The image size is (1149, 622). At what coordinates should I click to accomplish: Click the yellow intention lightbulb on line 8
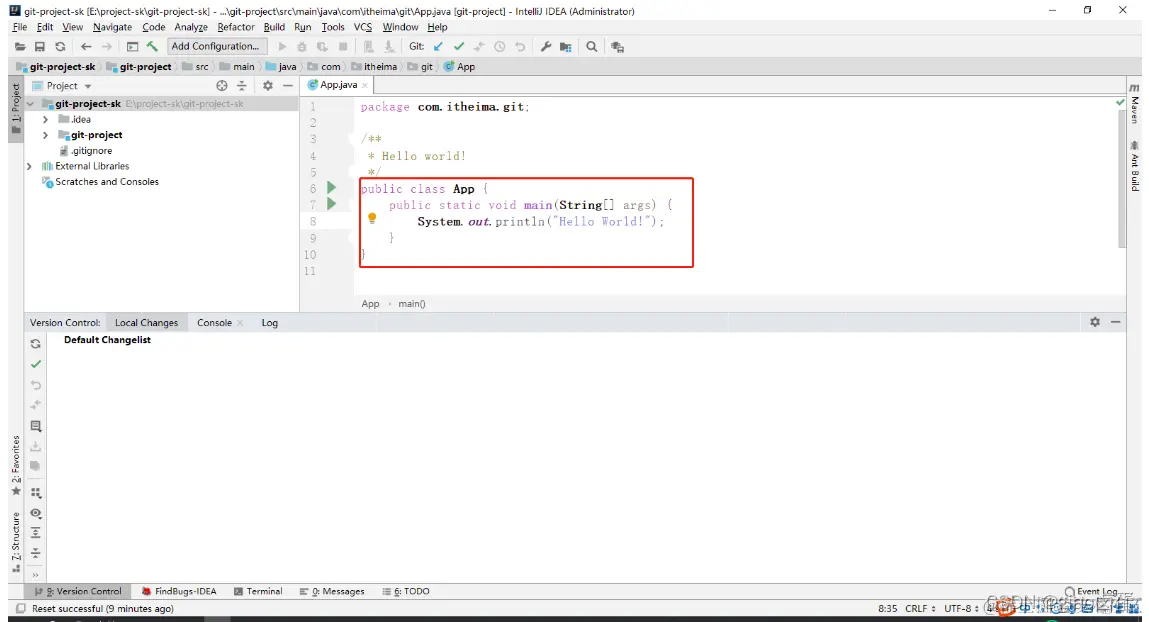point(372,218)
